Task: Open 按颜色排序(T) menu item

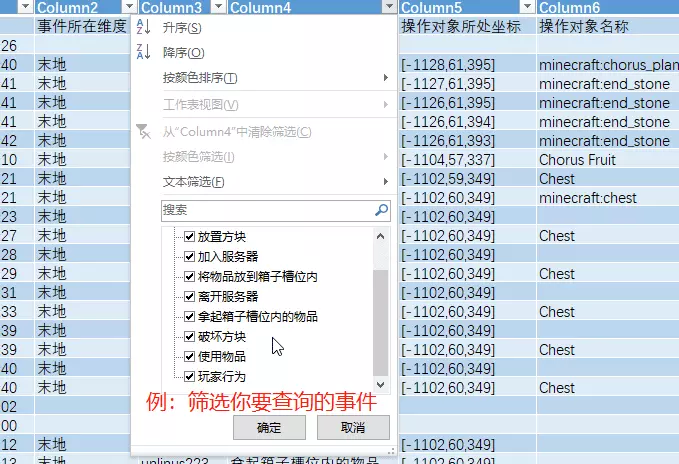Action: click(200, 78)
